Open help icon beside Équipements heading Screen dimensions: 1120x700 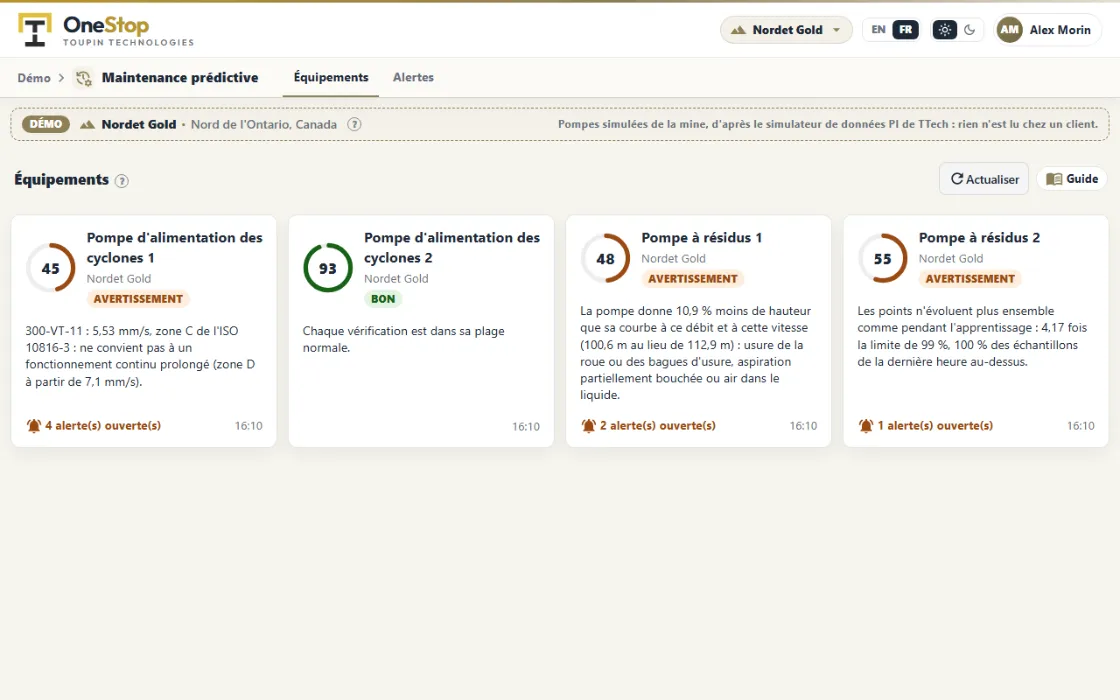coord(122,181)
